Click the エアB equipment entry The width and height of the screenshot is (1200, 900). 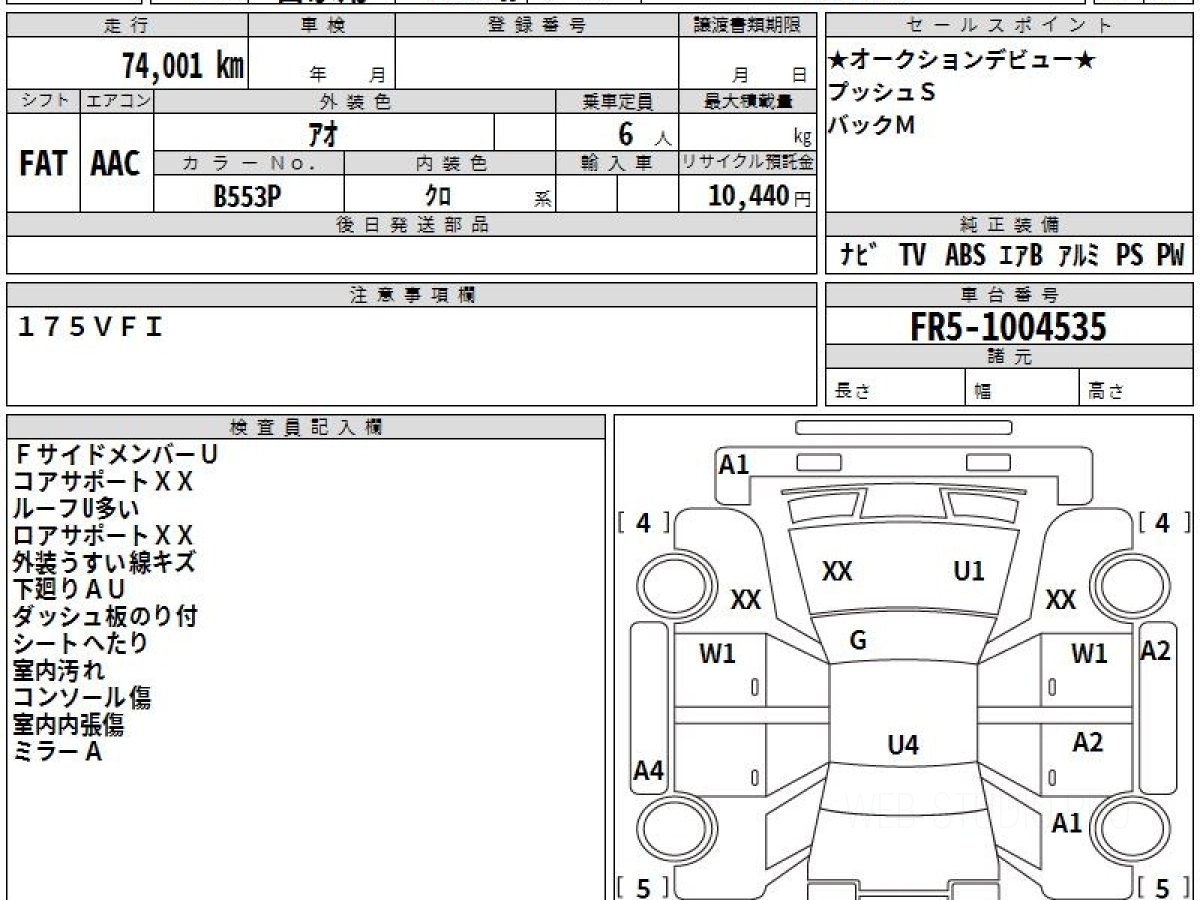pos(1022,256)
